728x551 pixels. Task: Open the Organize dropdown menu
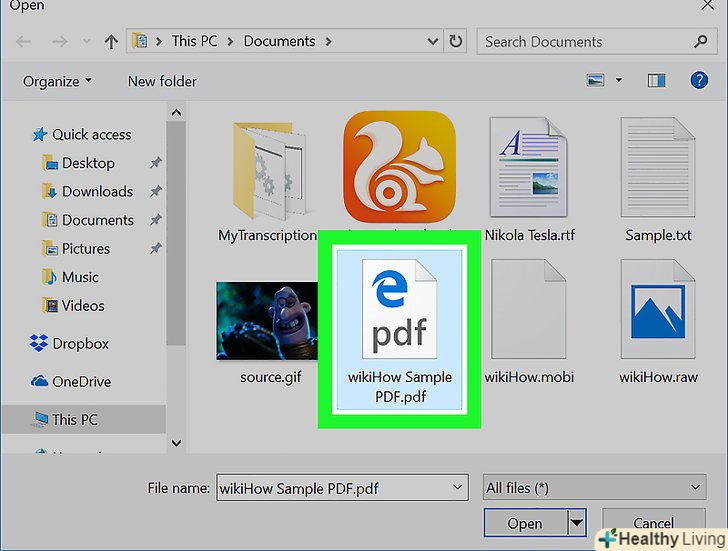coord(58,81)
